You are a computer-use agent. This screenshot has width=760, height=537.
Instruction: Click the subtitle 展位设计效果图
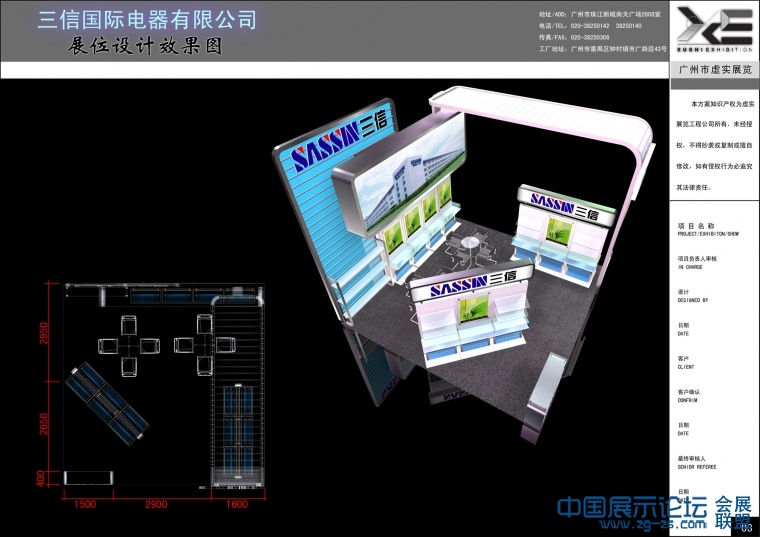(x=145, y=46)
